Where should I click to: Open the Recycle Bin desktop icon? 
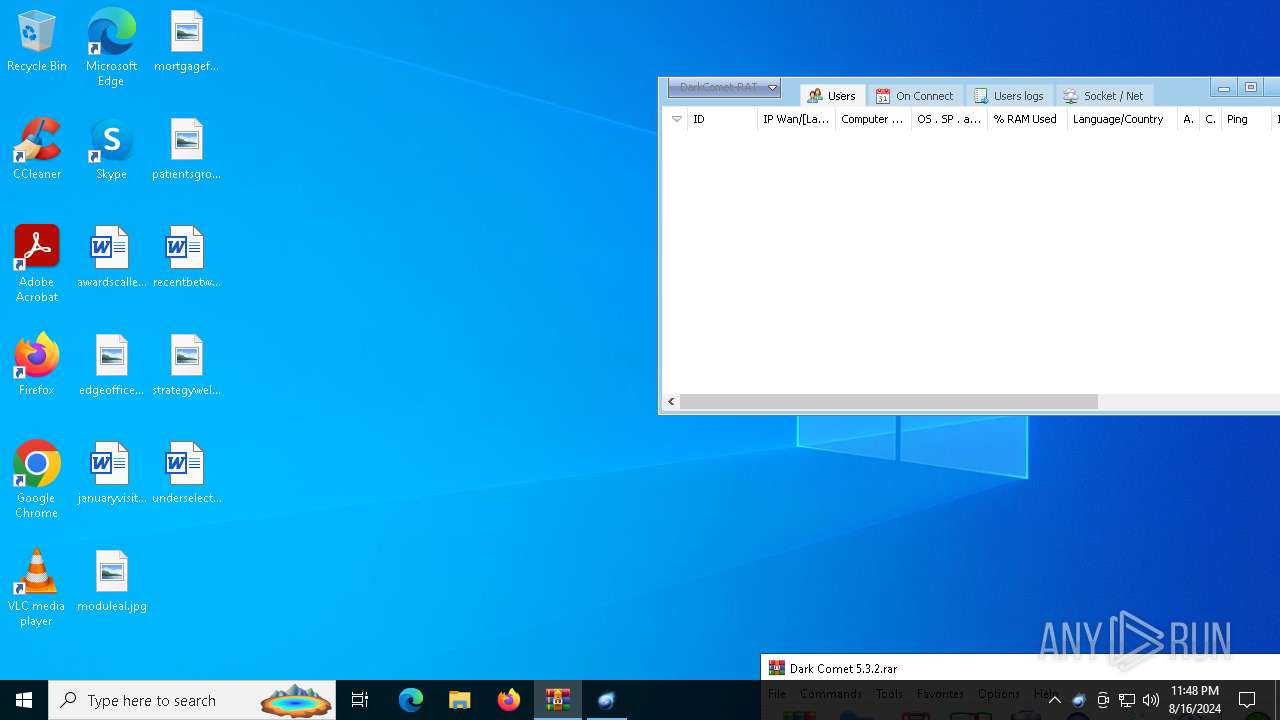(37, 42)
